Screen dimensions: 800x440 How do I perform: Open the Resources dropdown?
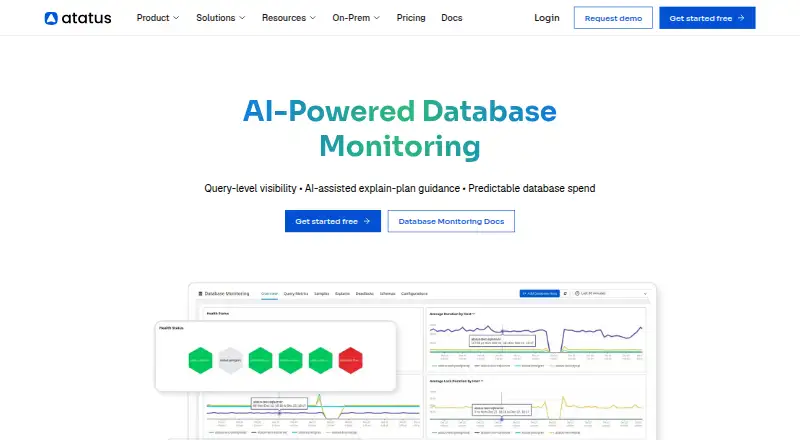click(x=289, y=18)
